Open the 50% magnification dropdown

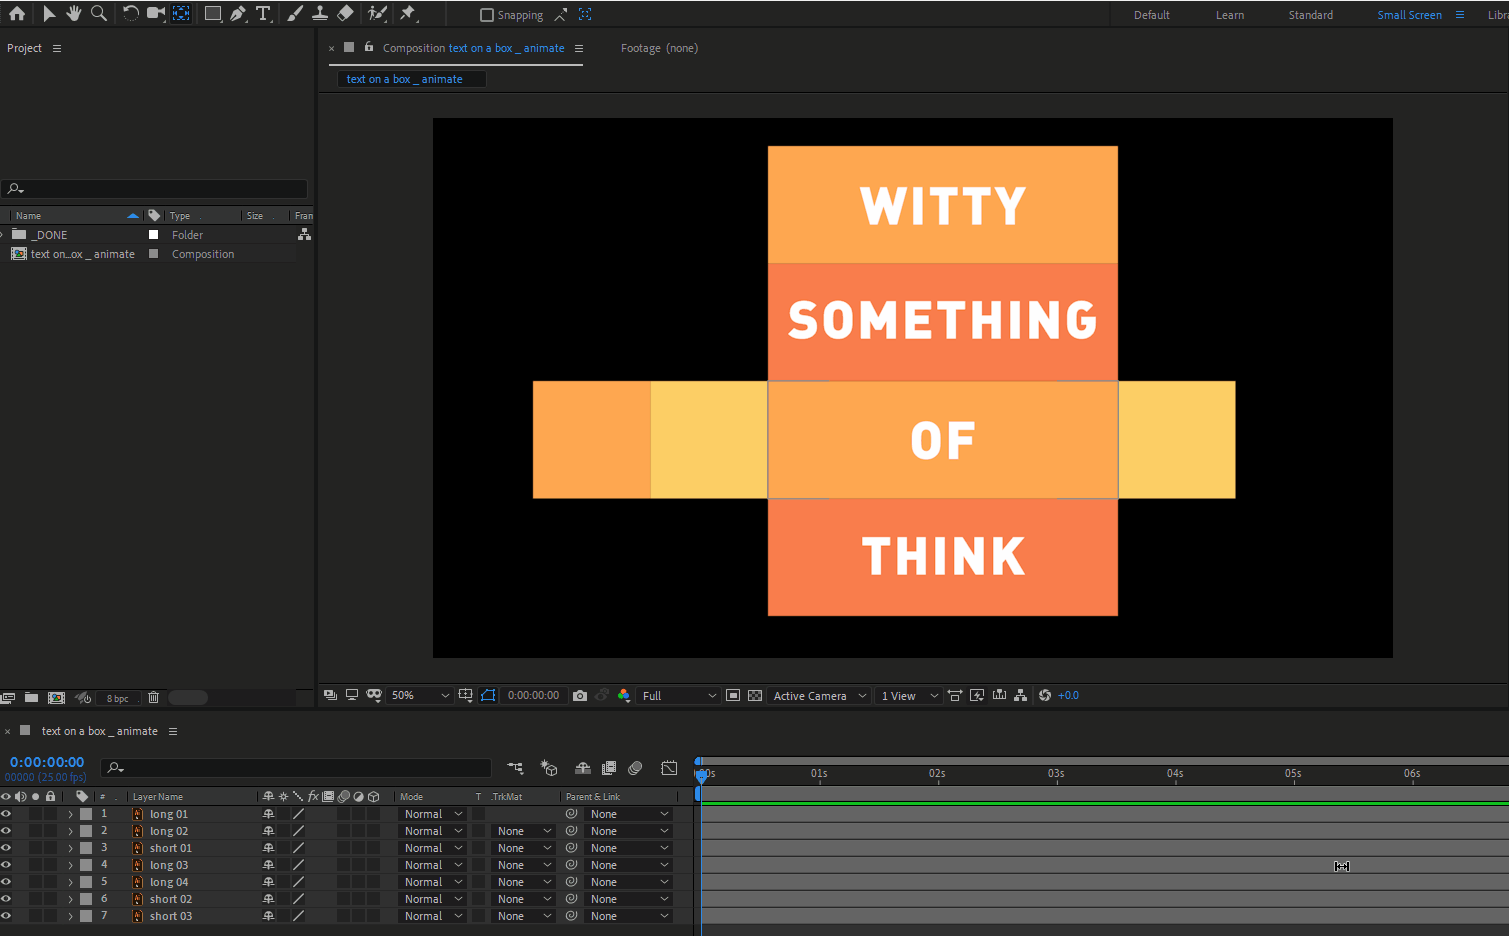point(420,696)
